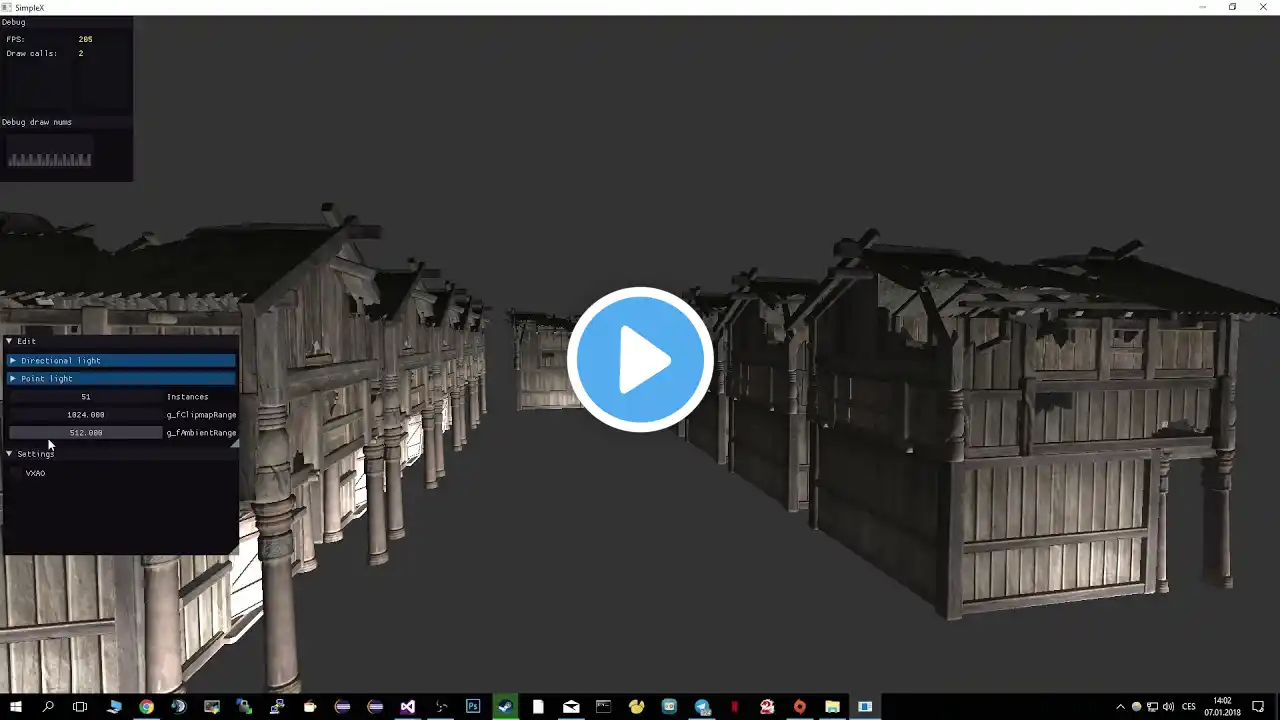Open Visual Studio from the taskbar
The width and height of the screenshot is (1280, 720).
click(x=408, y=707)
